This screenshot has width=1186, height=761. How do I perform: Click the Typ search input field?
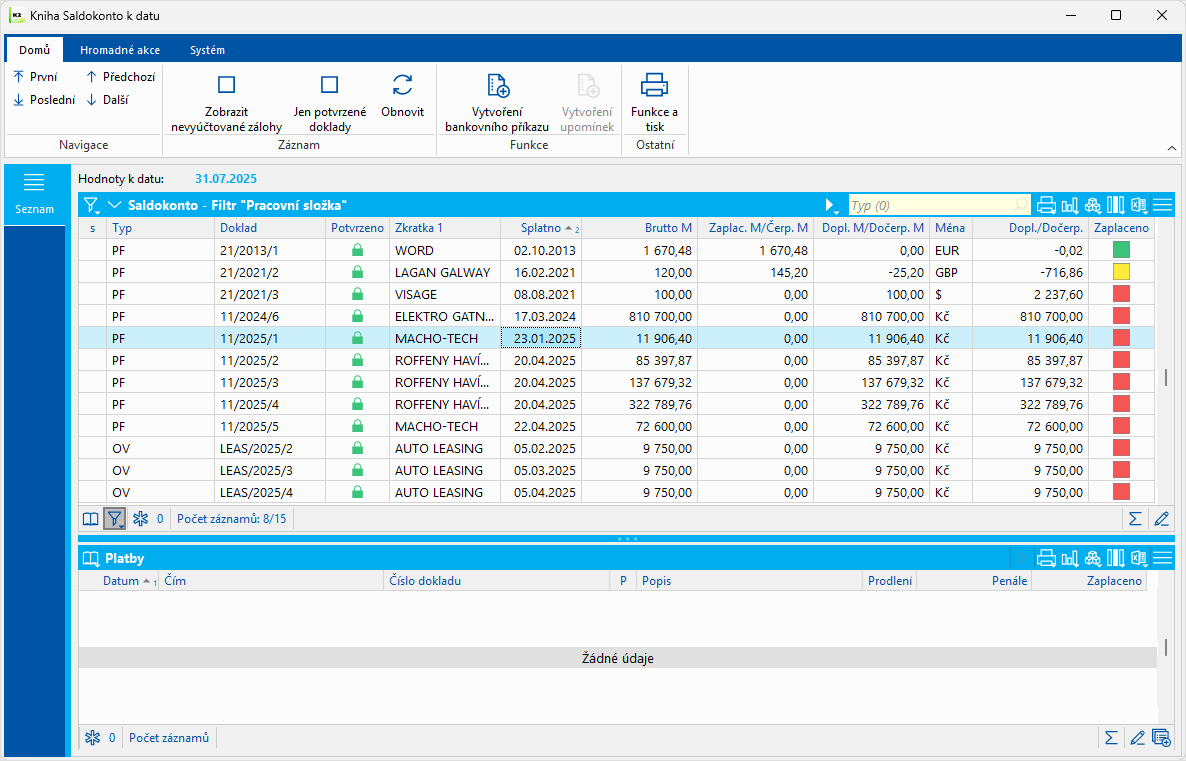click(930, 205)
